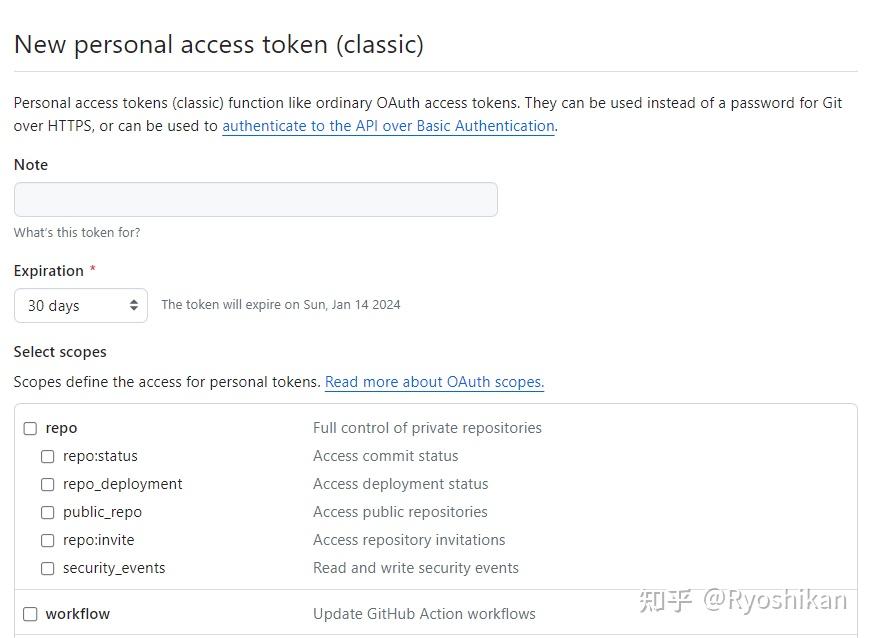Click "Update GitHub Action workflows" description
Screen dimensions: 869x638
point(424,613)
